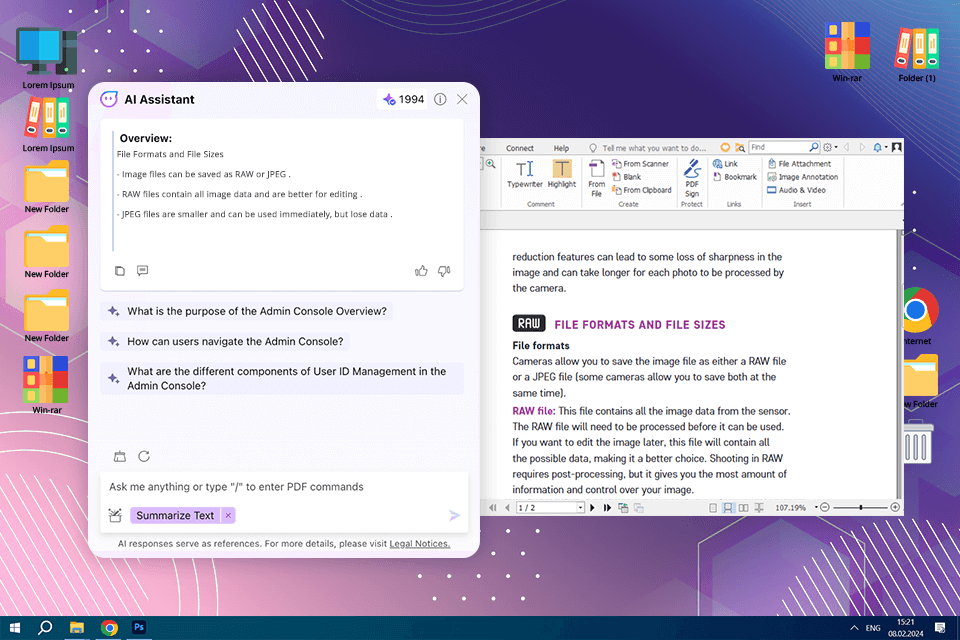Remove the Summarize Text tag
The height and width of the screenshot is (640, 960).
228,516
